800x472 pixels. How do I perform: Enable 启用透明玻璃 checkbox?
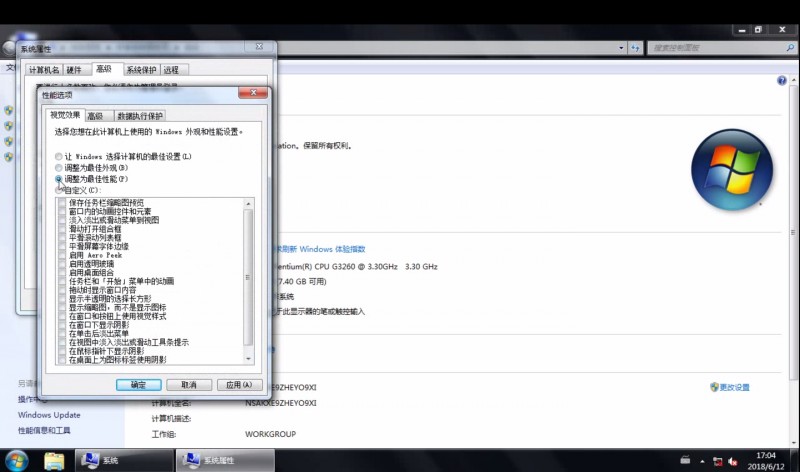(62, 264)
